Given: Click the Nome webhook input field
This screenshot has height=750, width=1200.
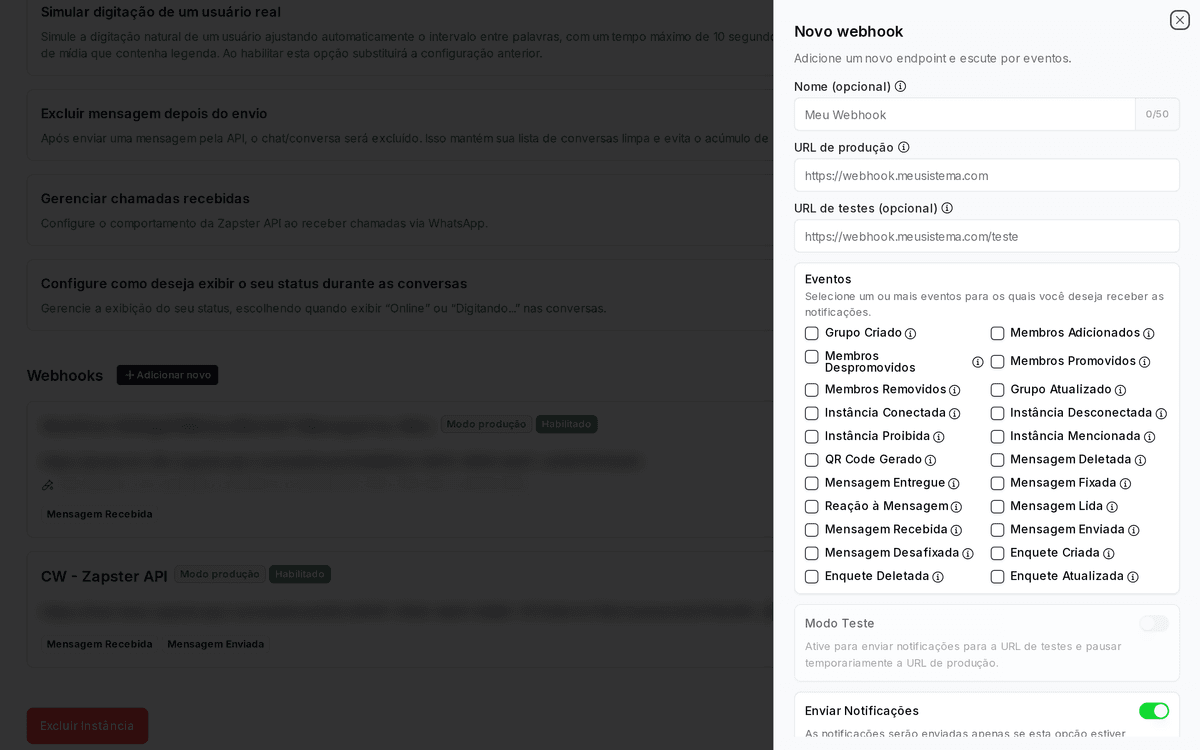Looking at the screenshot, I should click(x=964, y=115).
